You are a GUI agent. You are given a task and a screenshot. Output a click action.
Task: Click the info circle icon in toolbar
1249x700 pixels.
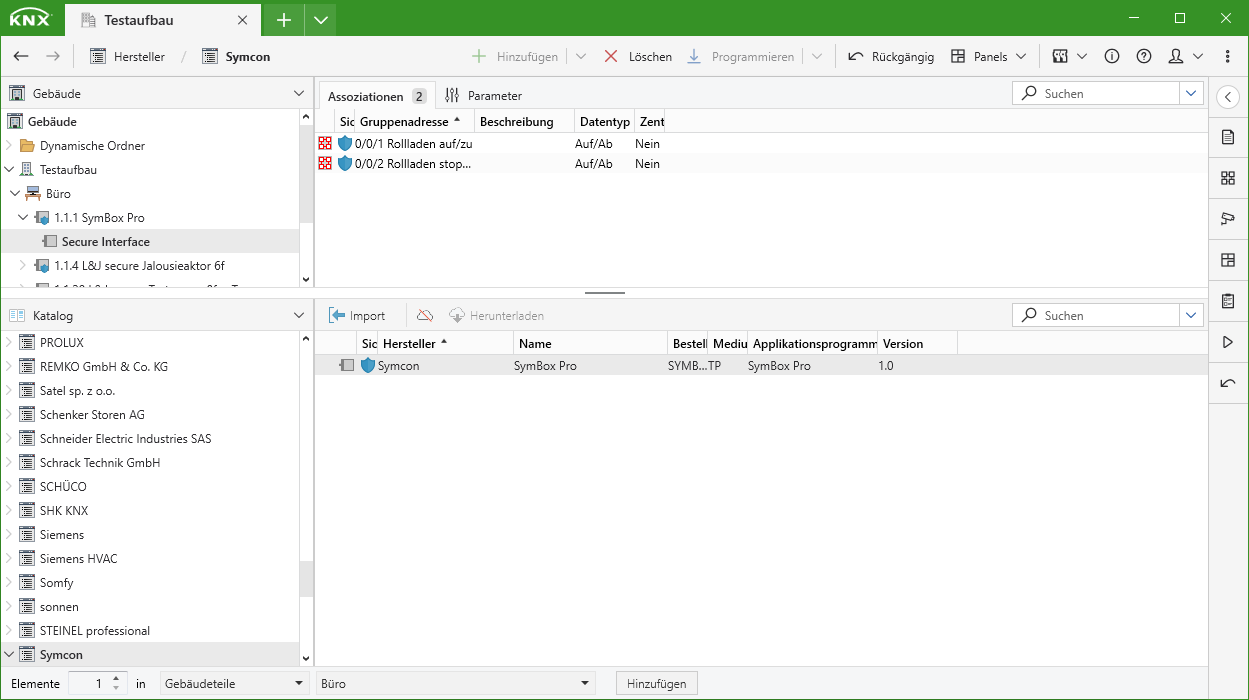[1111, 56]
